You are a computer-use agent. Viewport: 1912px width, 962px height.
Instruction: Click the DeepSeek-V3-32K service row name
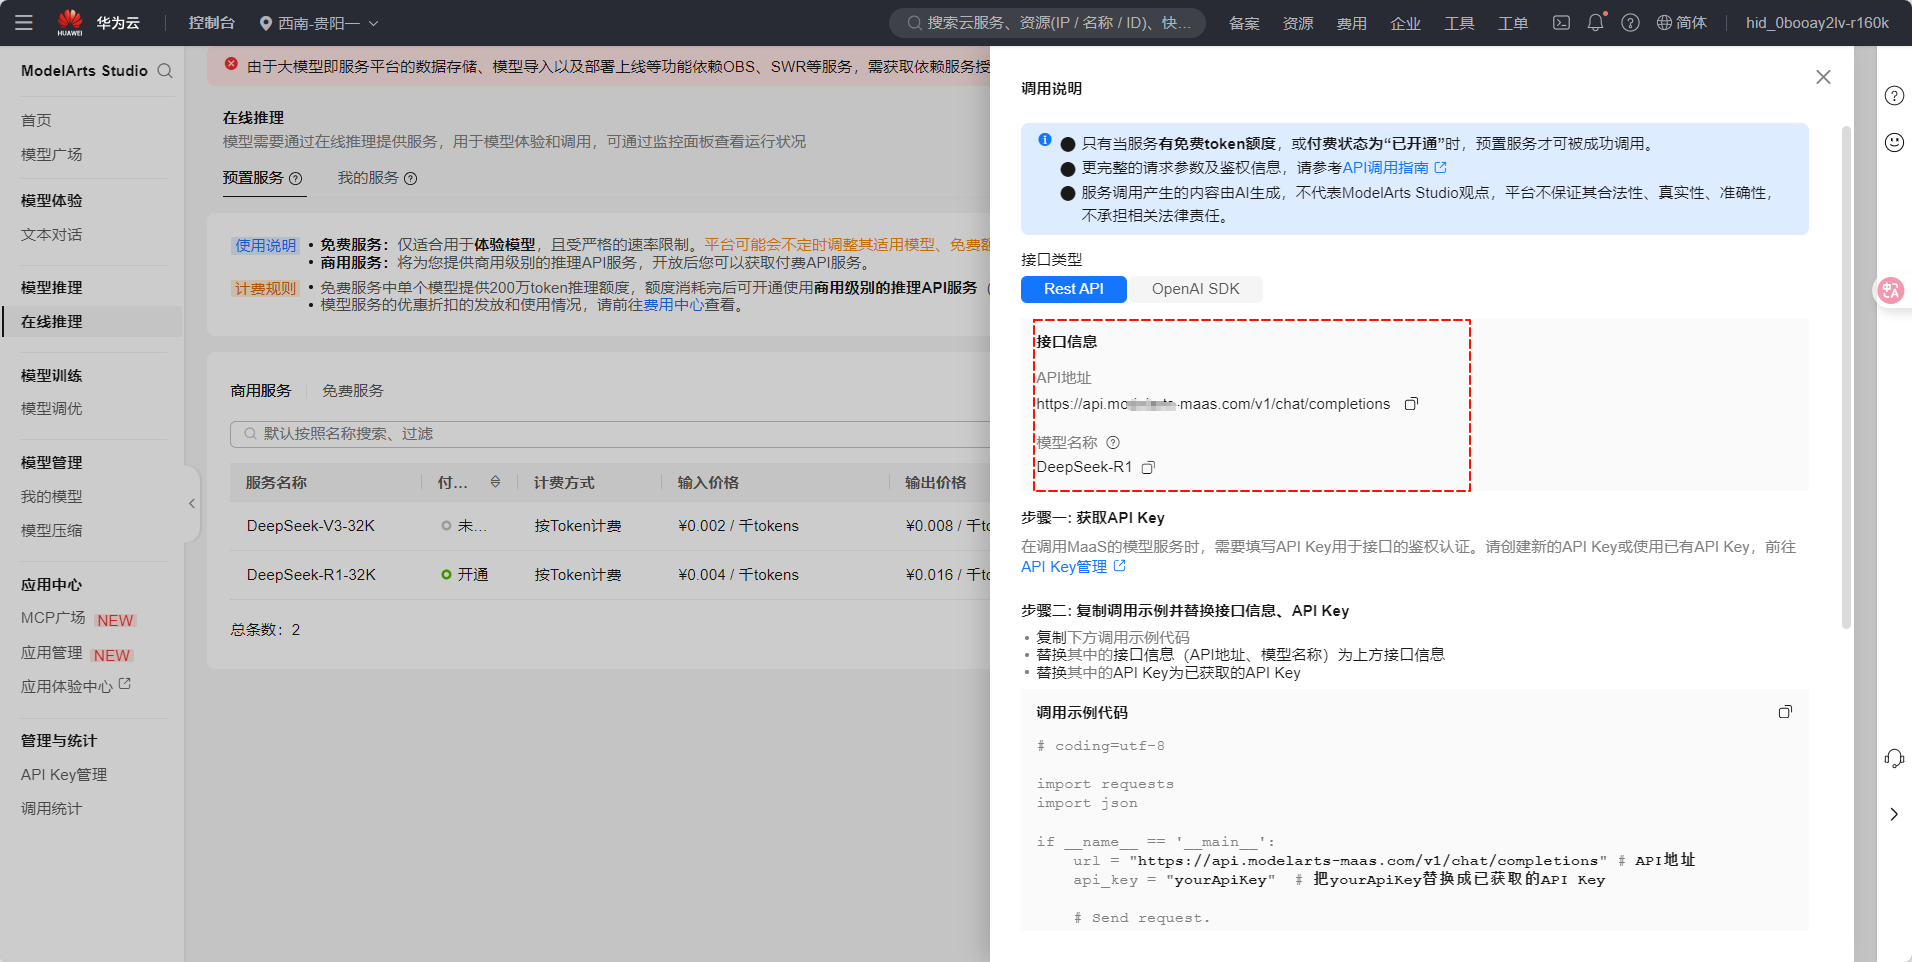point(311,526)
